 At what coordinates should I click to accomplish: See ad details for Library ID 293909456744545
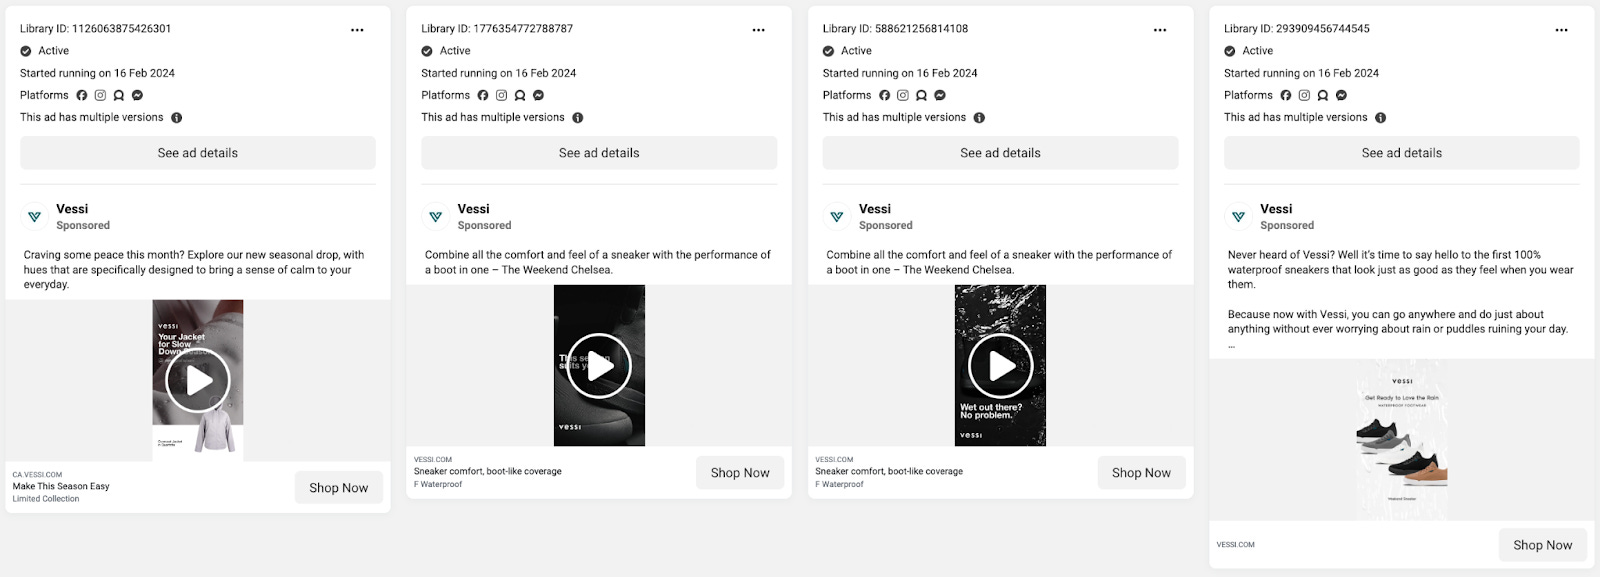coord(1402,153)
